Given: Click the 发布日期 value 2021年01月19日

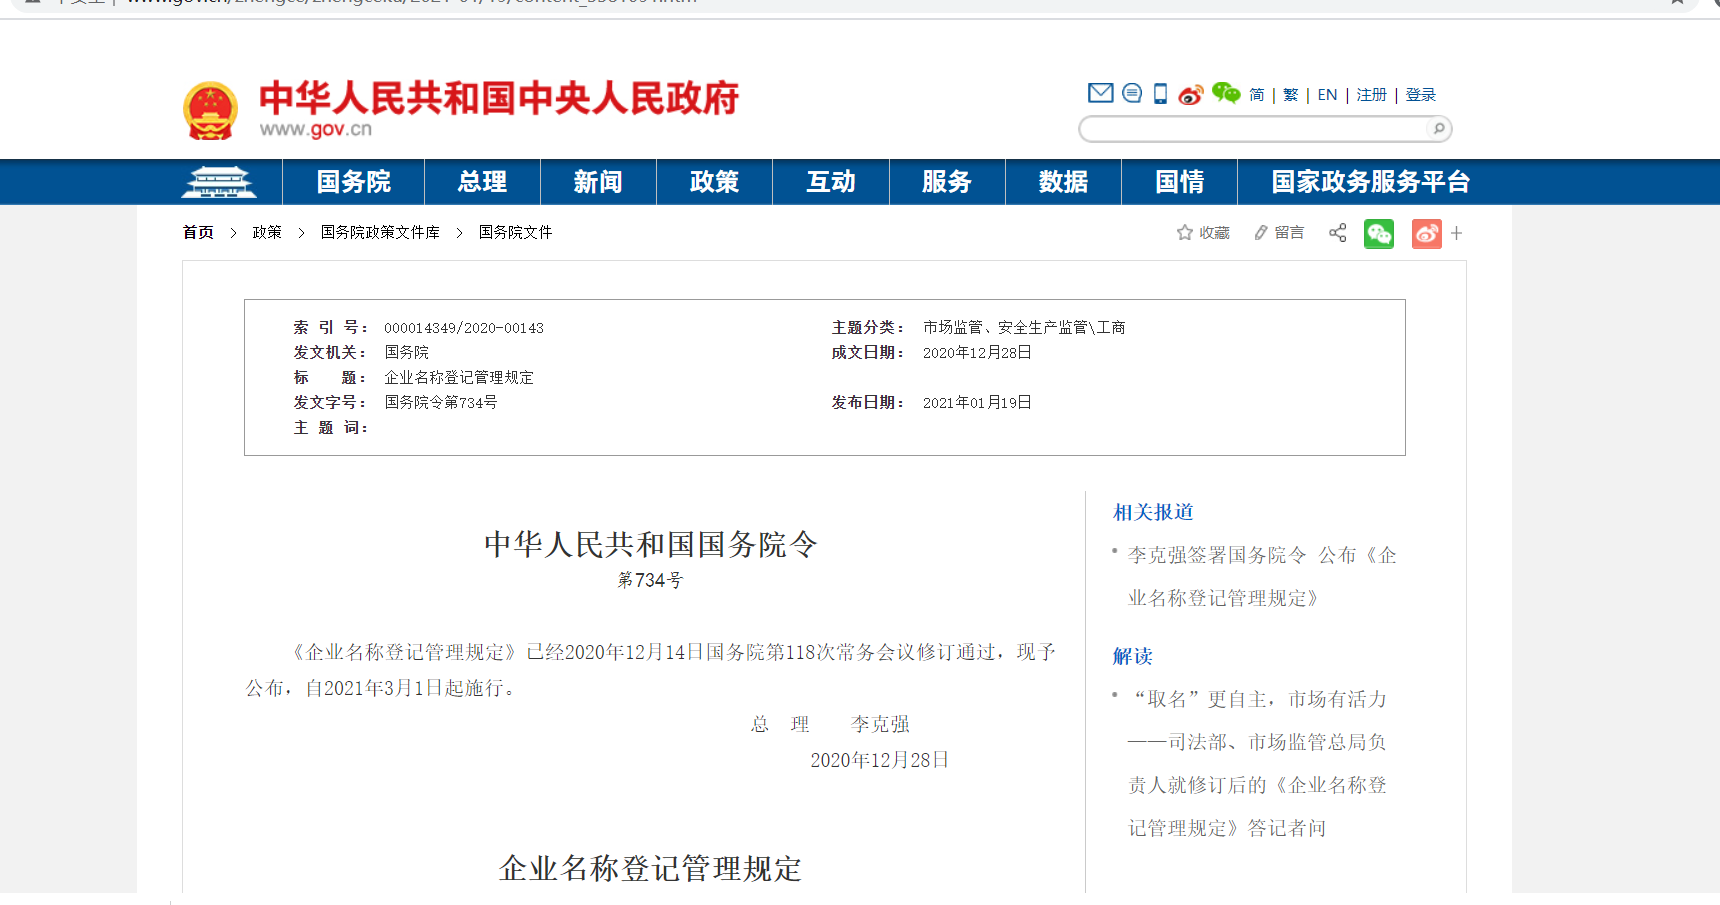Looking at the screenshot, I should coord(977,402).
